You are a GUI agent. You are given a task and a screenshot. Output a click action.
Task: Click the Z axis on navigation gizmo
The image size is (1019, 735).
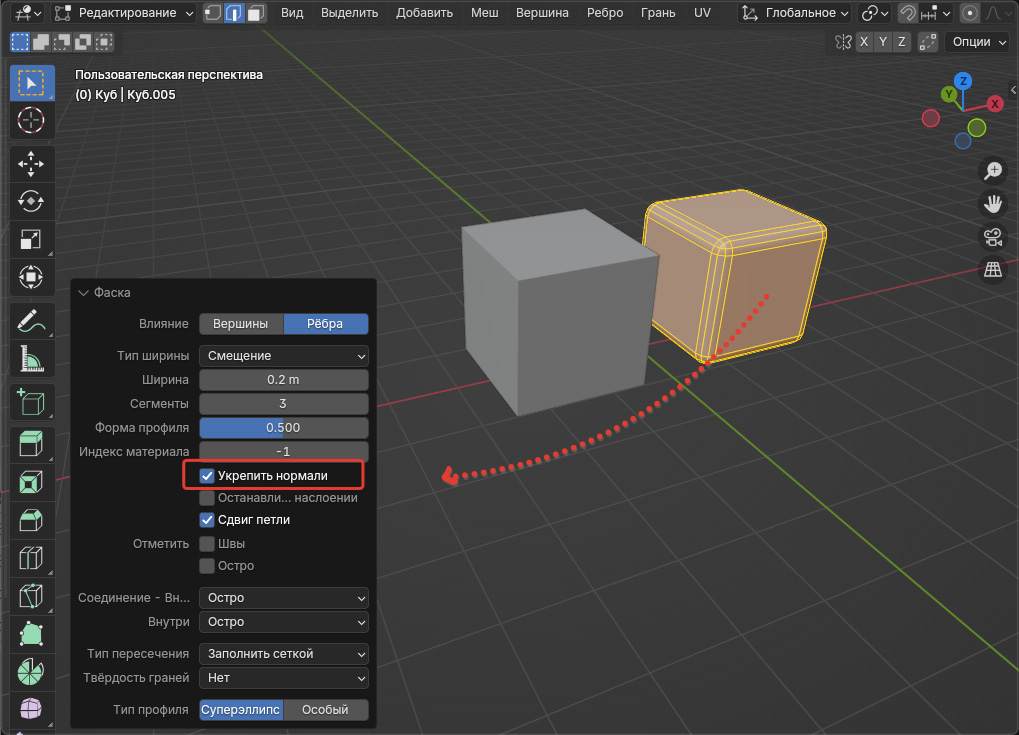tap(963, 81)
